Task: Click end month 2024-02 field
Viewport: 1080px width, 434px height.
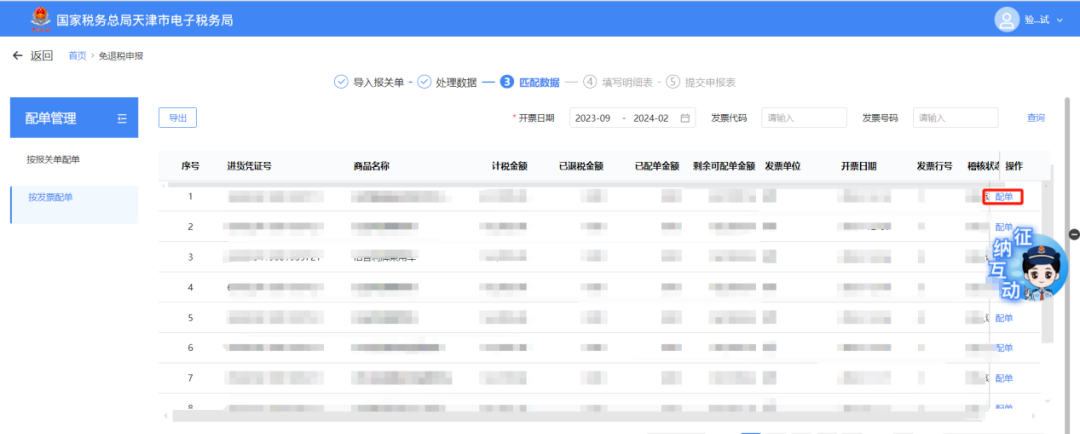Action: [651, 118]
